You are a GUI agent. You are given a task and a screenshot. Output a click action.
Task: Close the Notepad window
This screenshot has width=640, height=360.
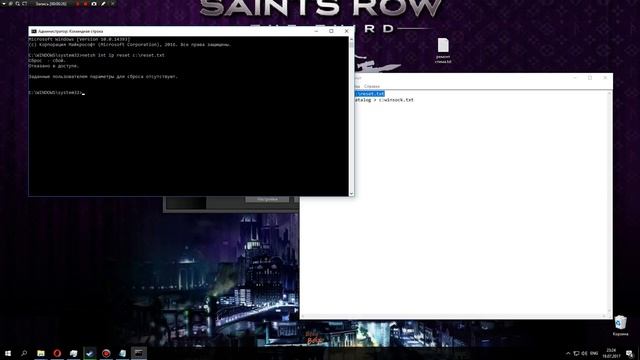tap(605, 78)
